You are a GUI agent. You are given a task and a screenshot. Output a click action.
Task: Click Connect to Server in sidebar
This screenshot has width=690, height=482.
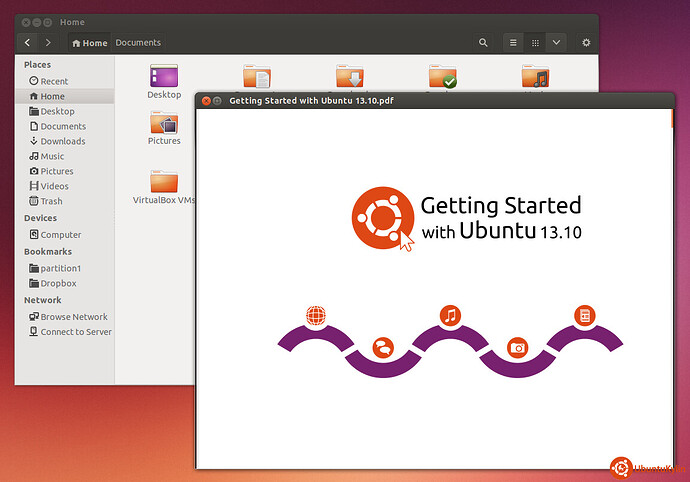click(x=75, y=331)
